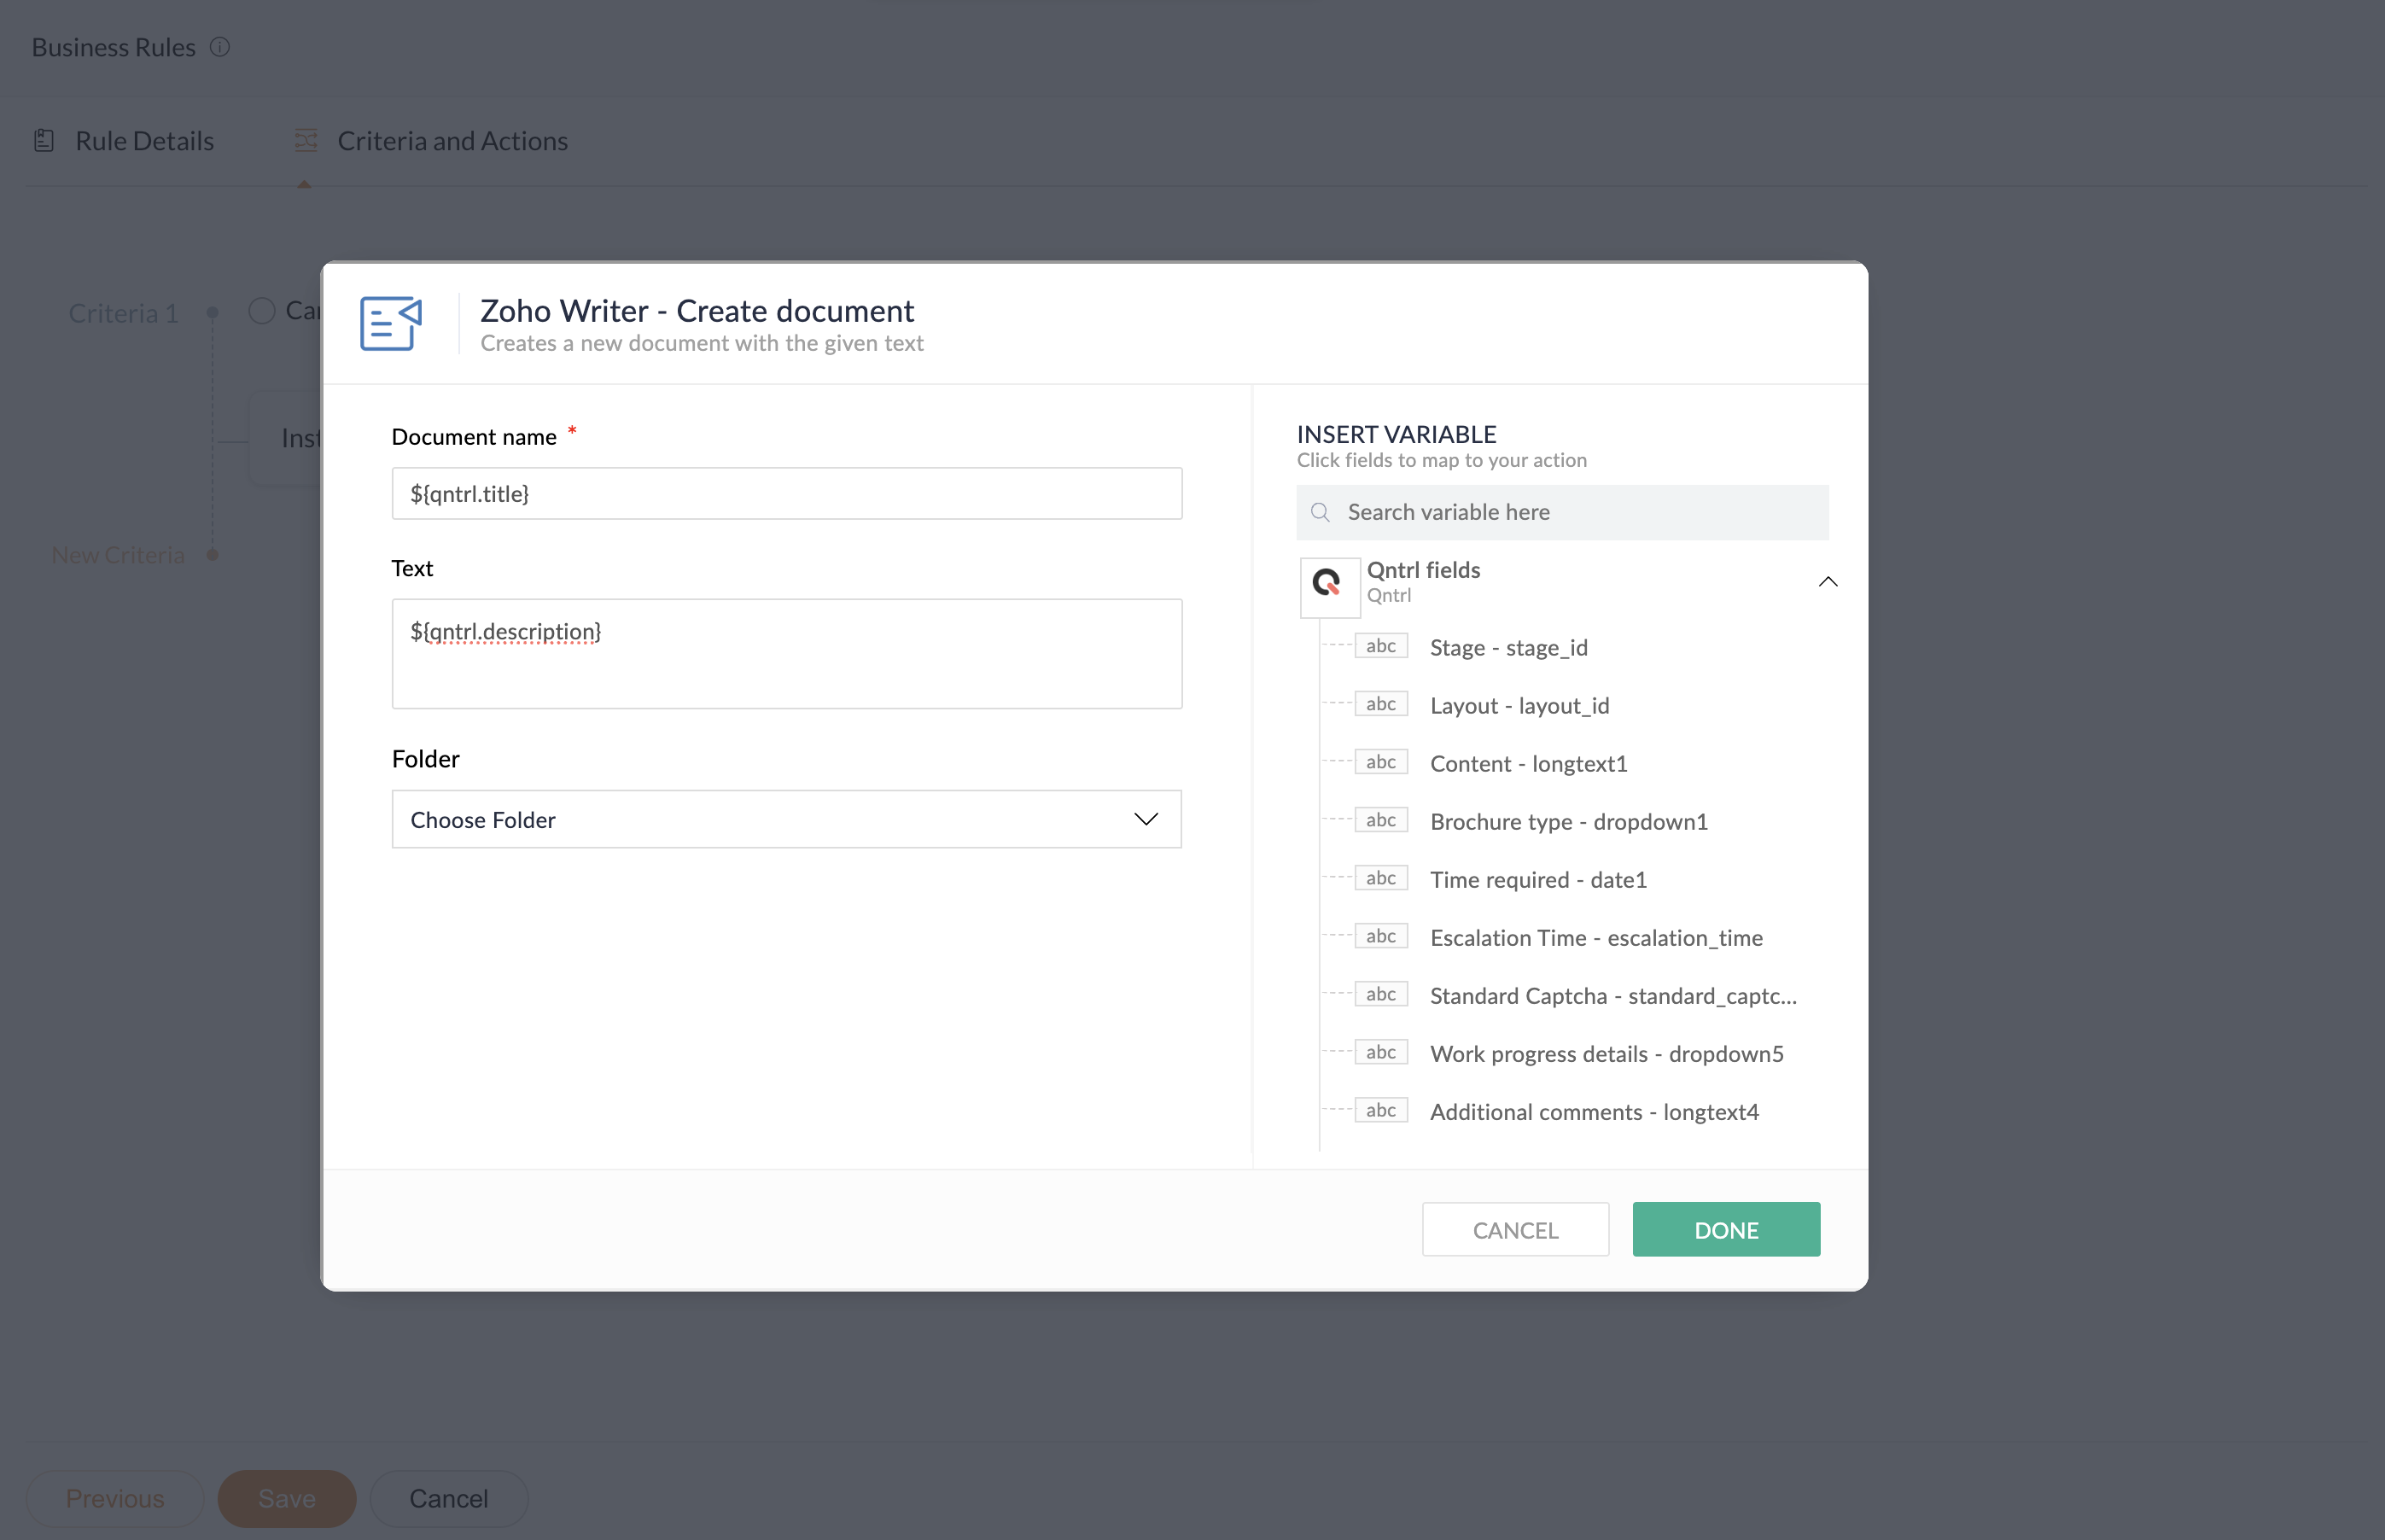The height and width of the screenshot is (1540, 2385).
Task: Collapse the Qntrl fields section
Action: [x=1827, y=582]
